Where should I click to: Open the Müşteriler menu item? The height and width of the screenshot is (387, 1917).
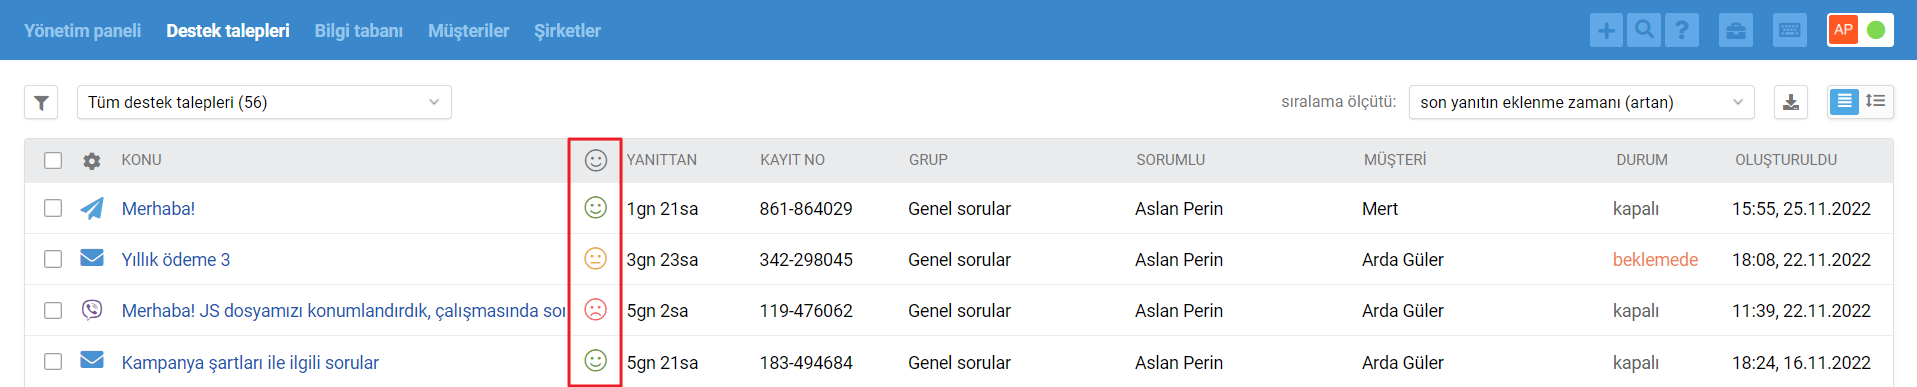[468, 31]
